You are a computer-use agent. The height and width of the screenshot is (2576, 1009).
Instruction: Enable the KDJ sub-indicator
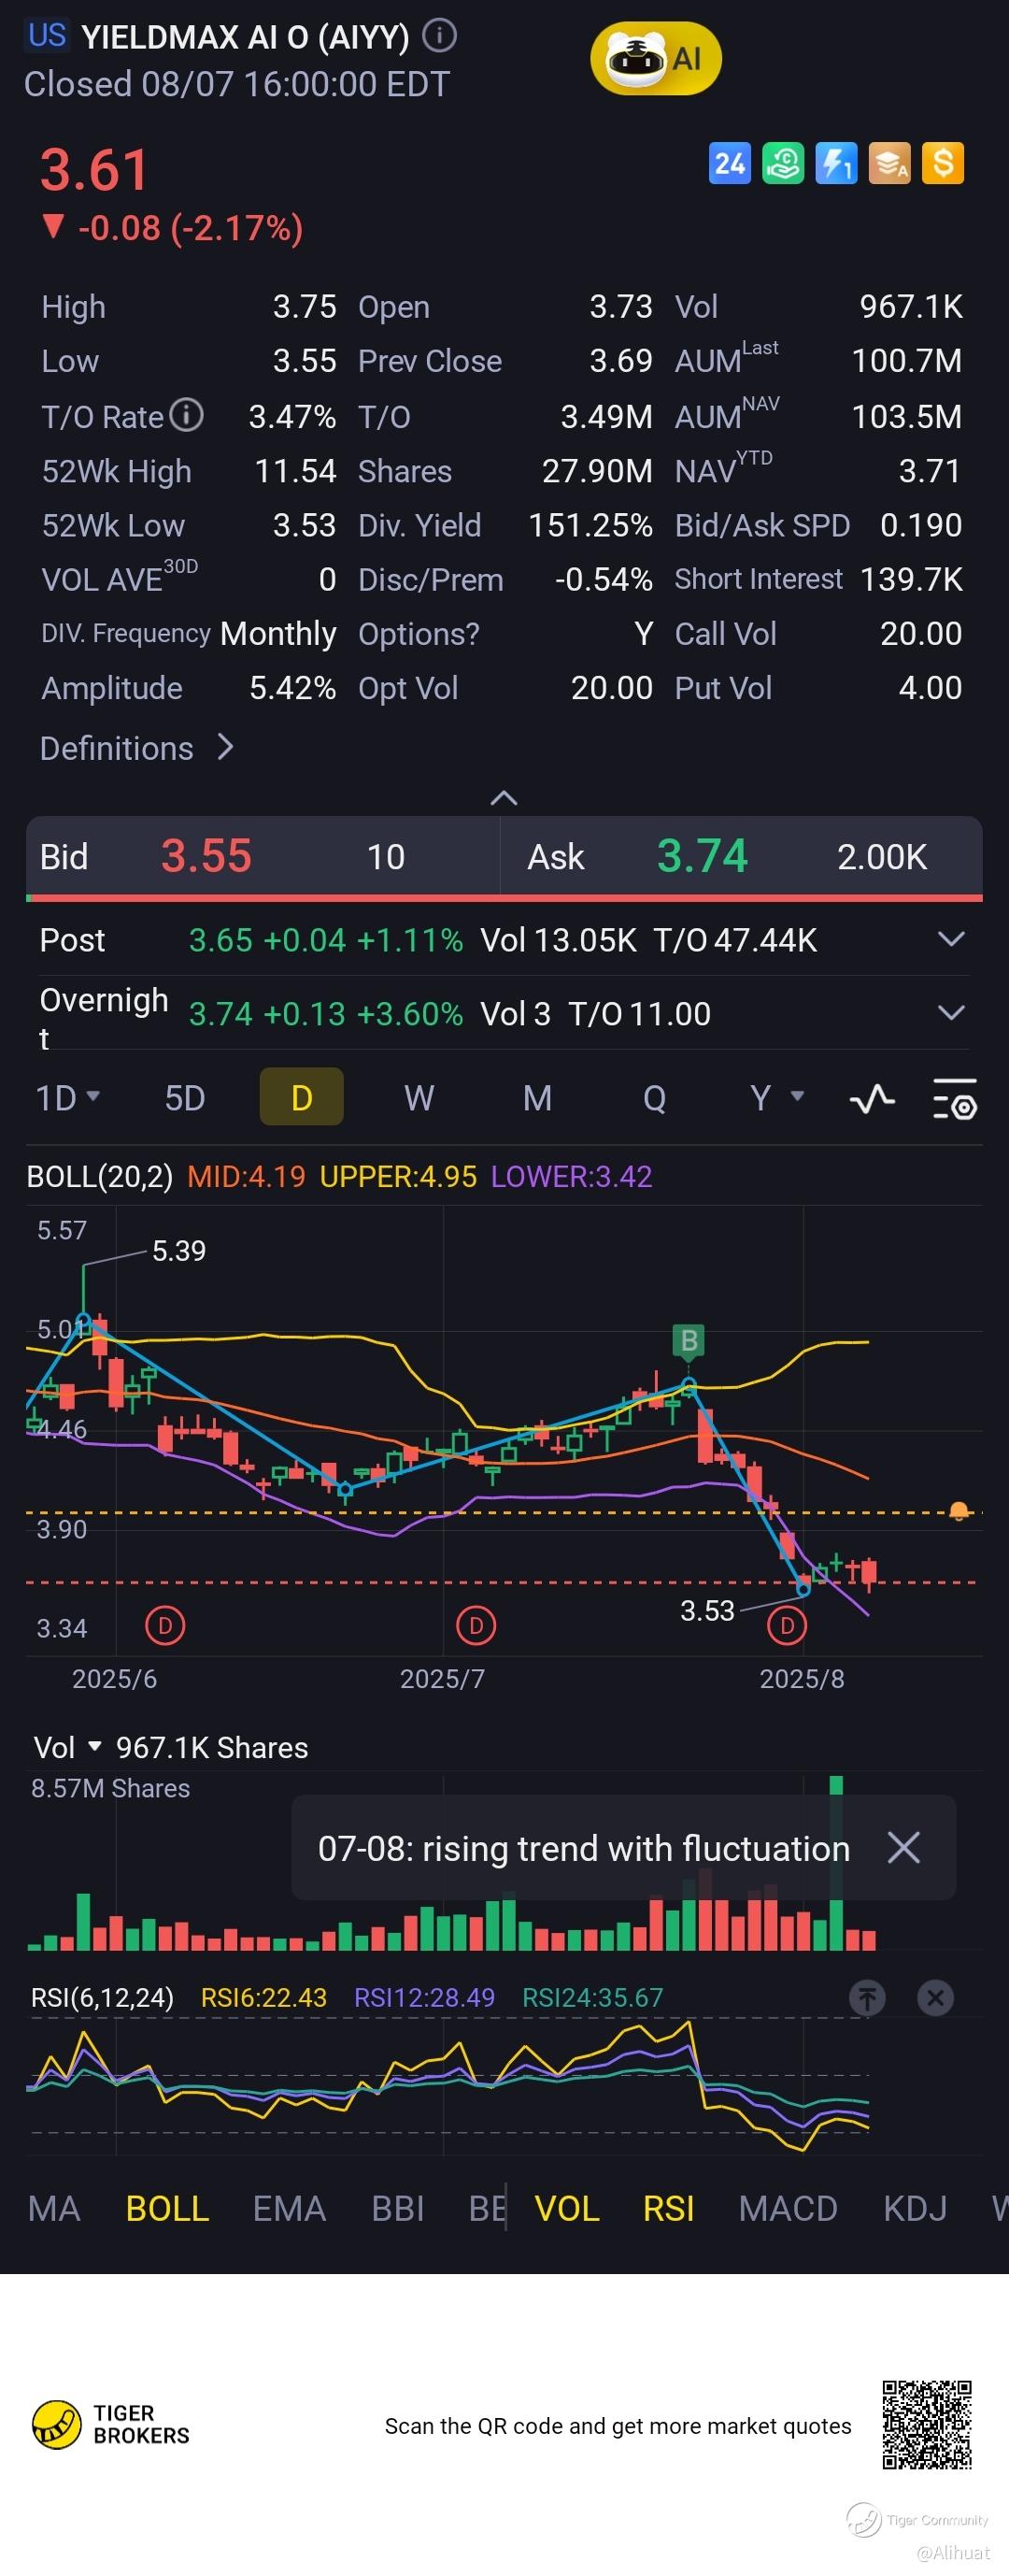coord(915,2208)
